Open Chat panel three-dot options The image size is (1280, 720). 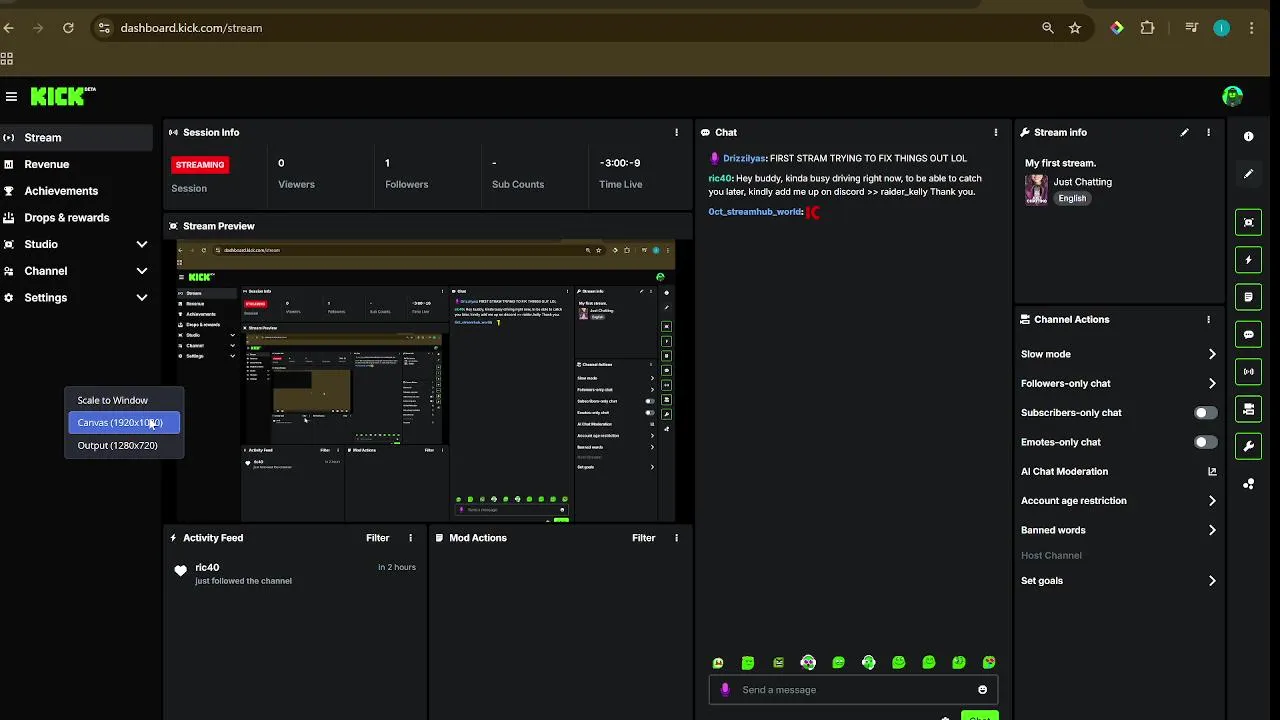point(995,132)
